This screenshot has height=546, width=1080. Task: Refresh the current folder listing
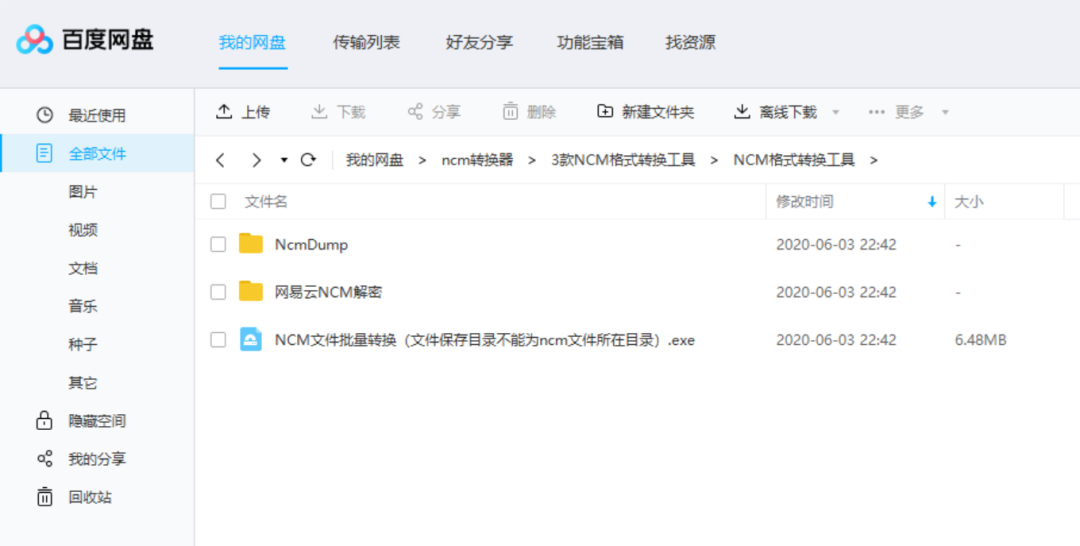pyautogui.click(x=308, y=160)
